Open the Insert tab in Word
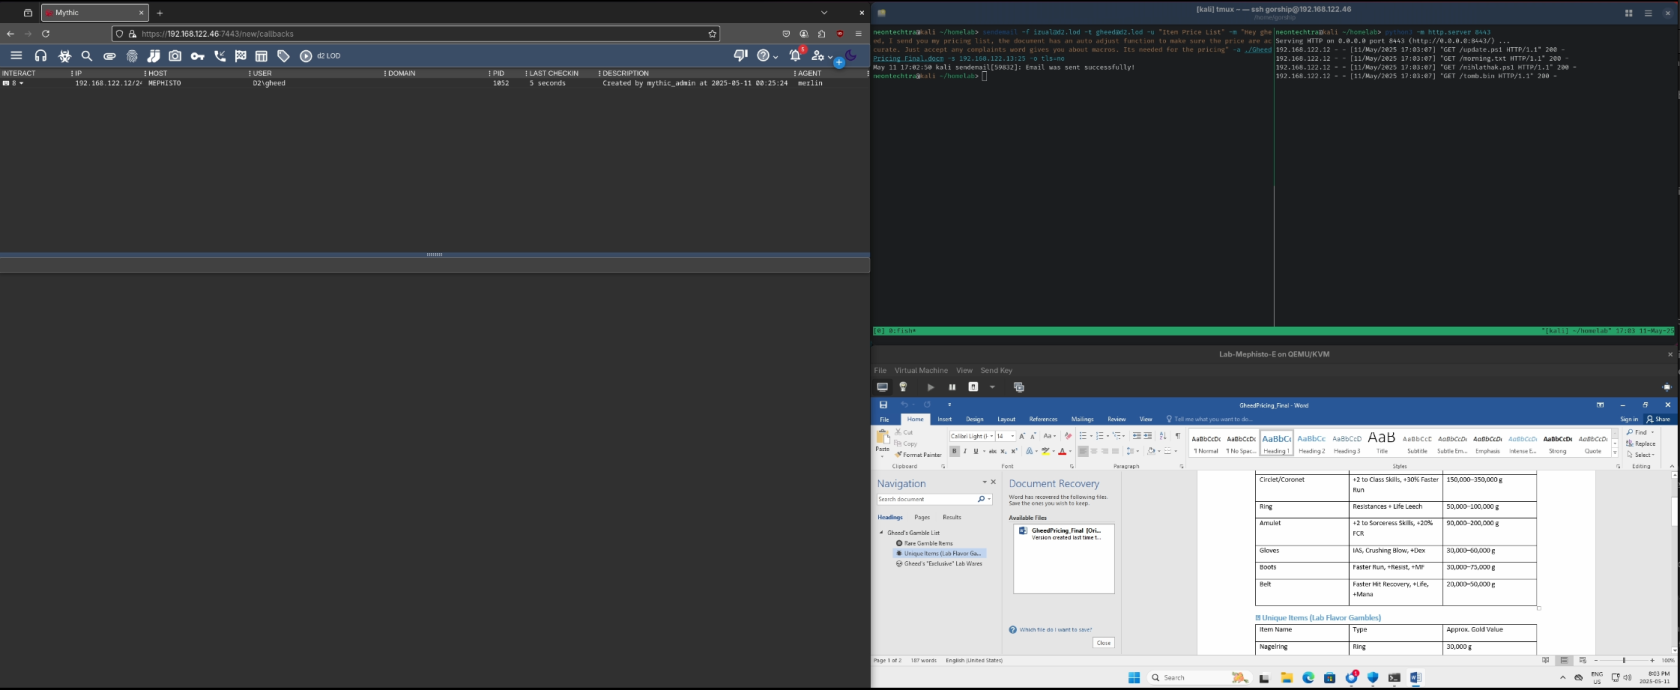The image size is (1680, 690). click(944, 419)
